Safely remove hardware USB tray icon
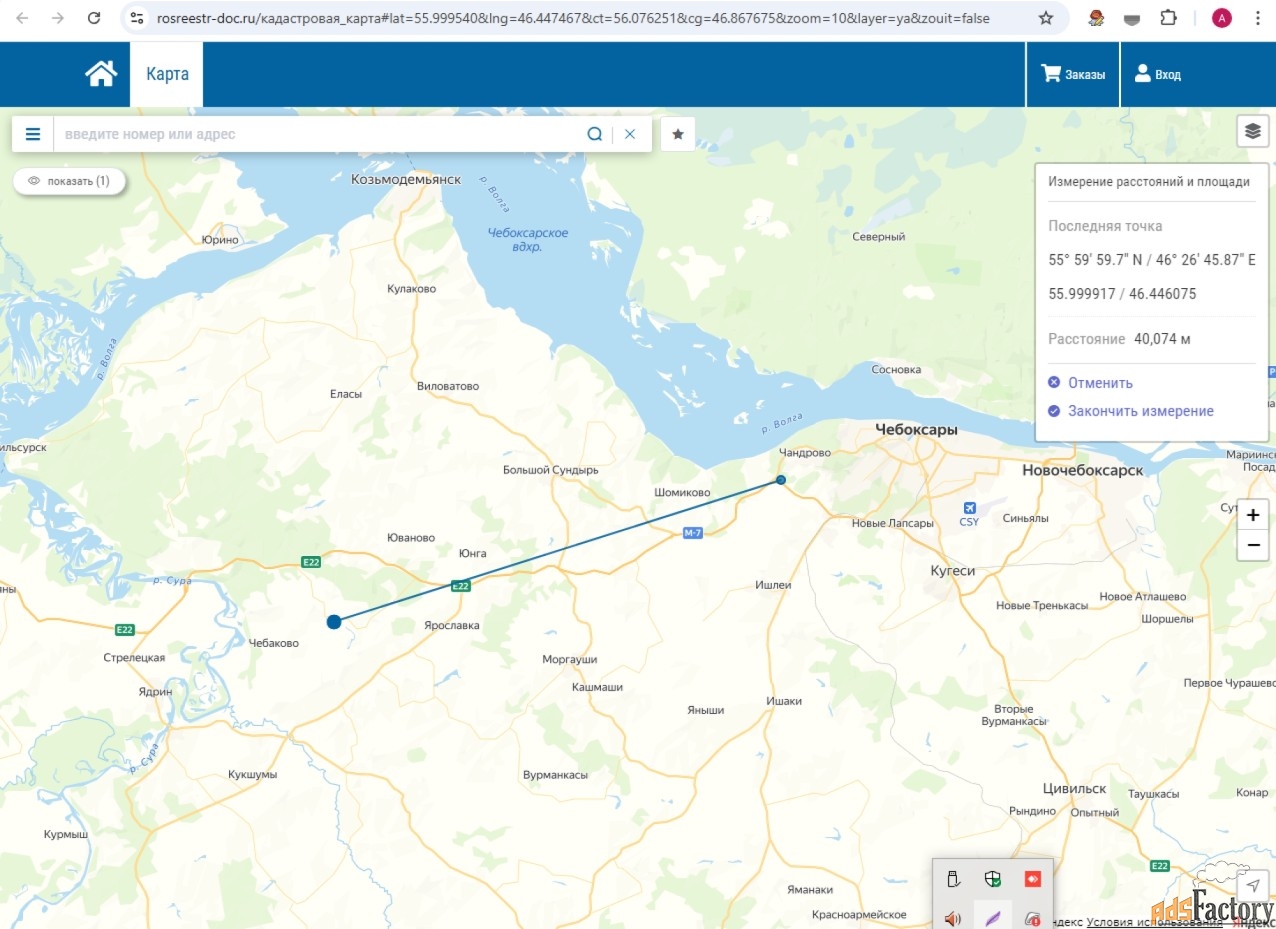1276x929 pixels. (x=953, y=879)
